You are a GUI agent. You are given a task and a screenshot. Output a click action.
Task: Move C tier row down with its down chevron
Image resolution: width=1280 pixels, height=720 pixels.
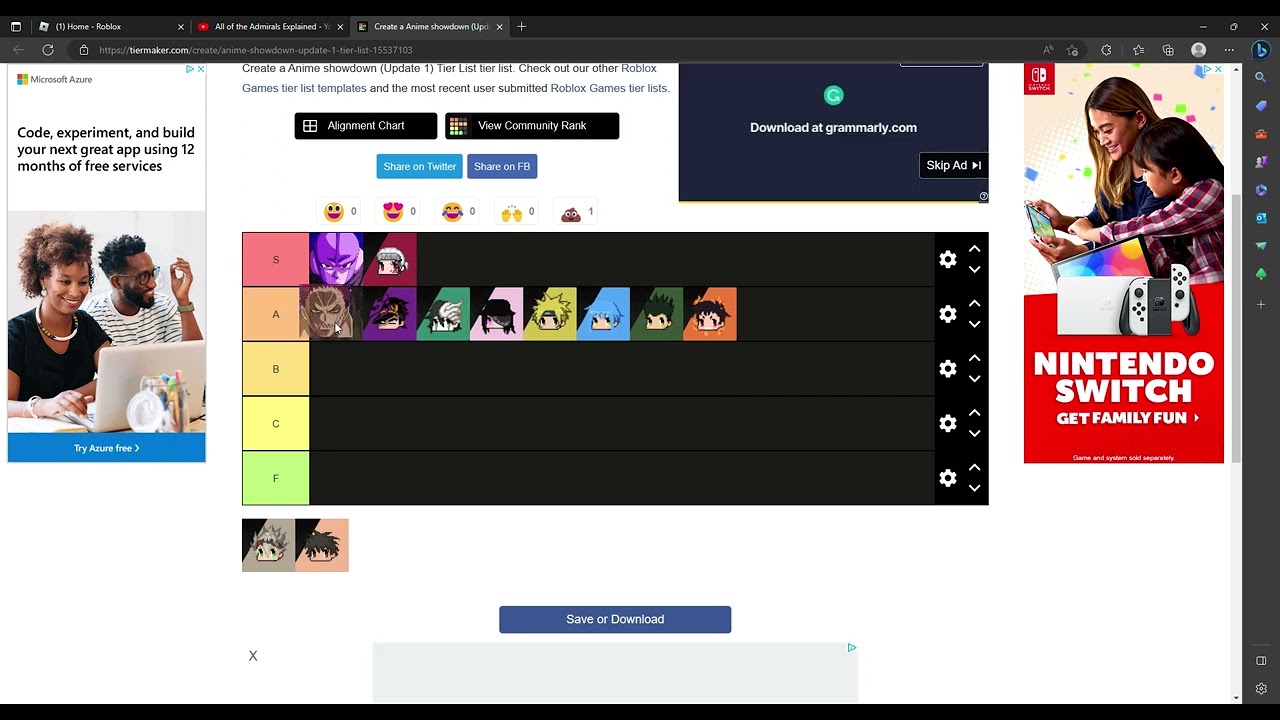coord(974,434)
